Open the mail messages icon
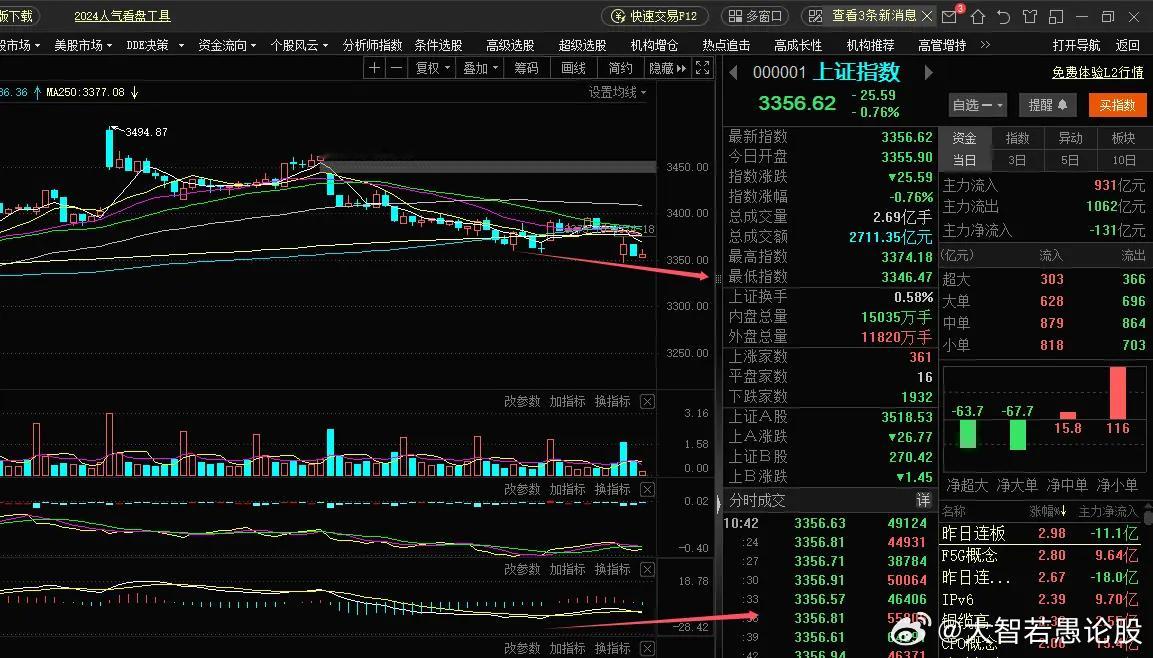This screenshot has height=658, width=1153. point(950,16)
